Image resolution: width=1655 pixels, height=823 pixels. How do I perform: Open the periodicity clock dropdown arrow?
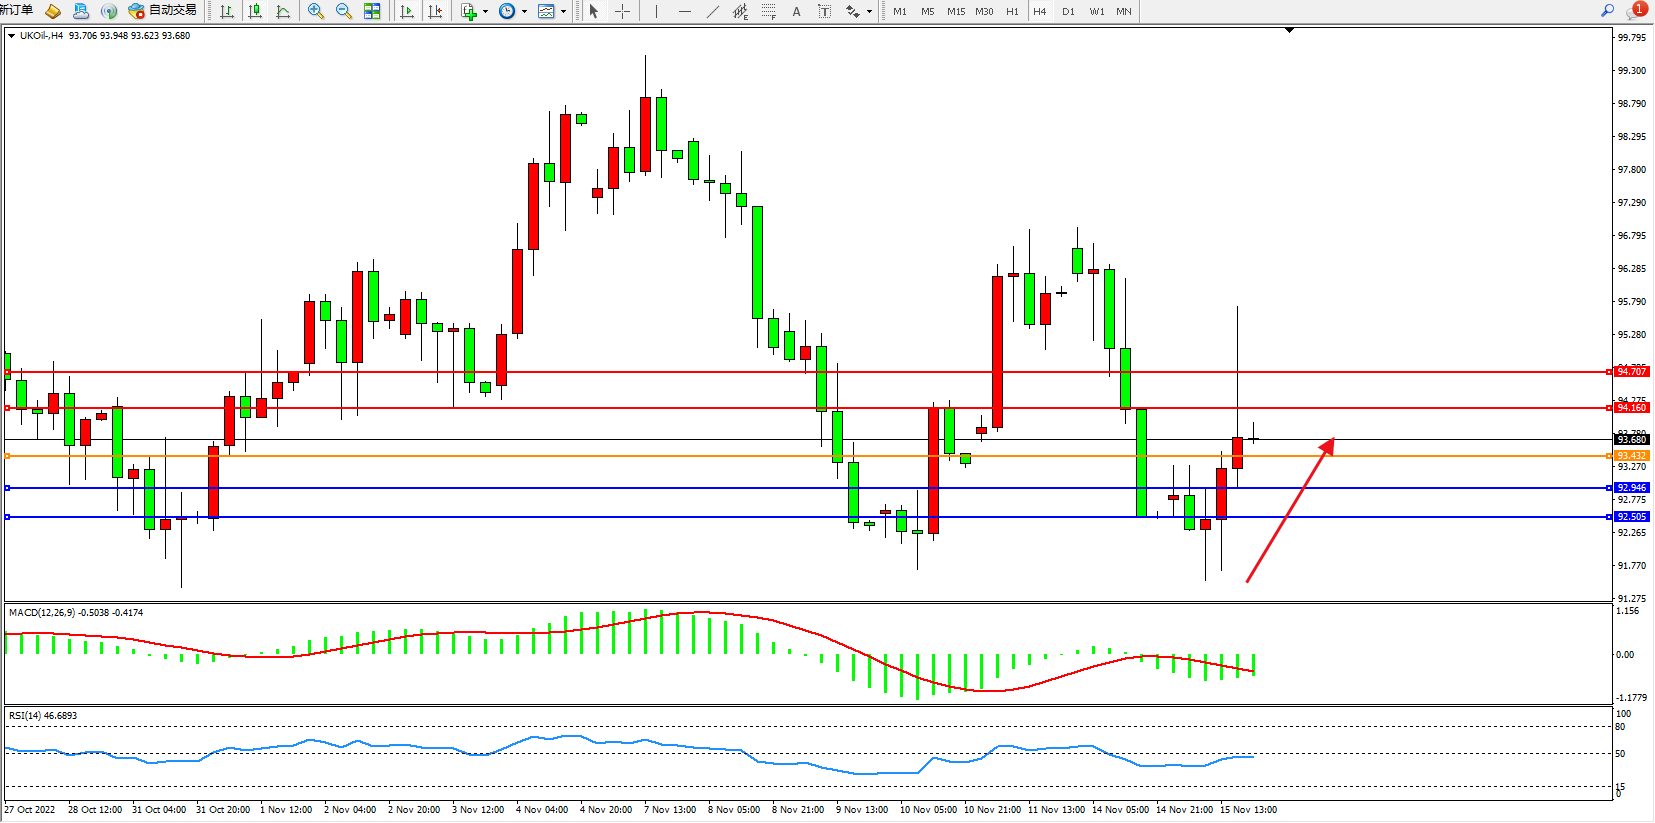point(524,12)
